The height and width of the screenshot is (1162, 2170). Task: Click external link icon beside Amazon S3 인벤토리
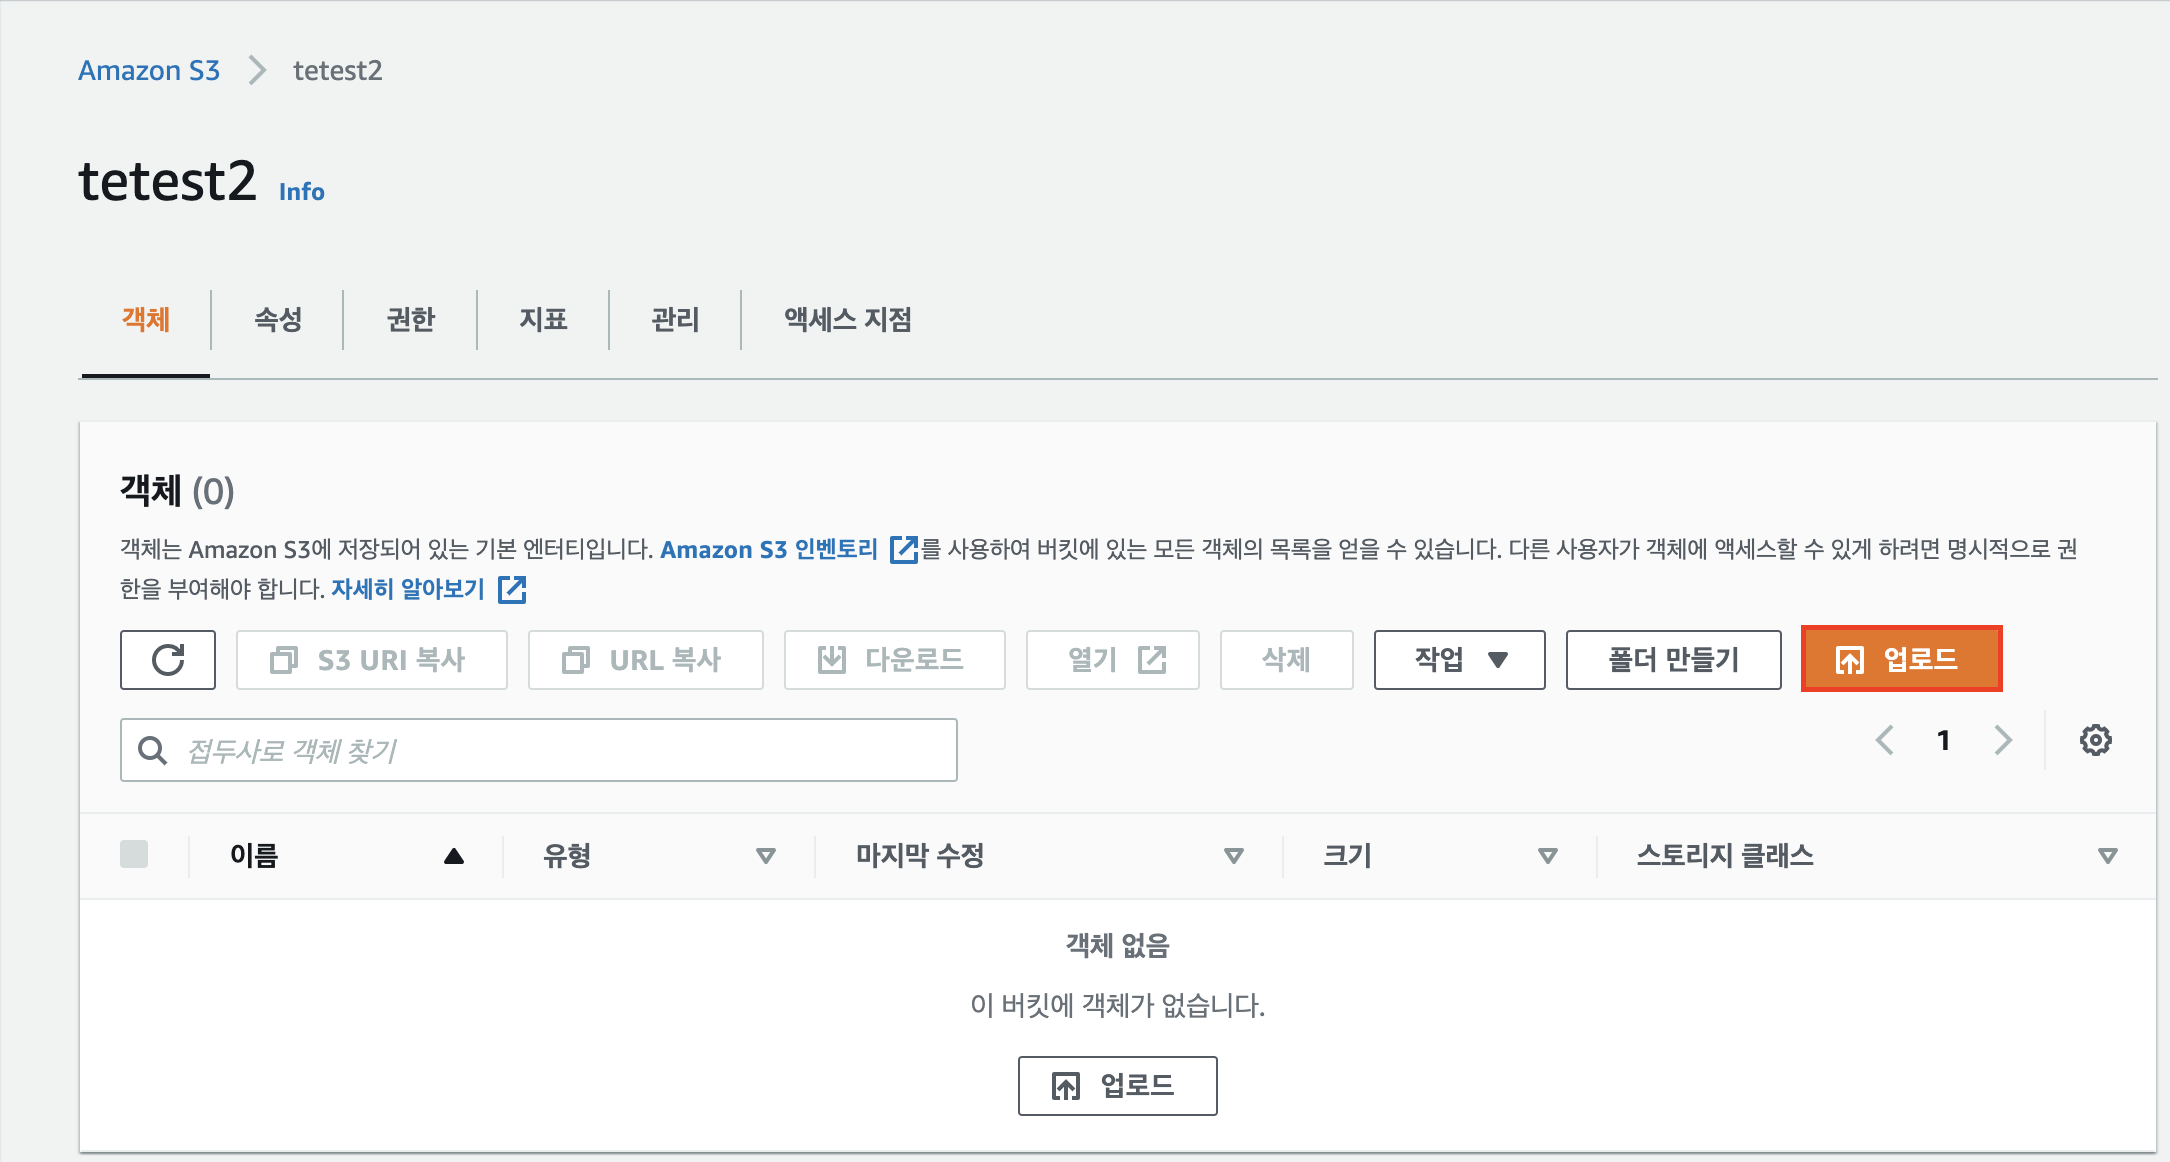[x=903, y=550]
